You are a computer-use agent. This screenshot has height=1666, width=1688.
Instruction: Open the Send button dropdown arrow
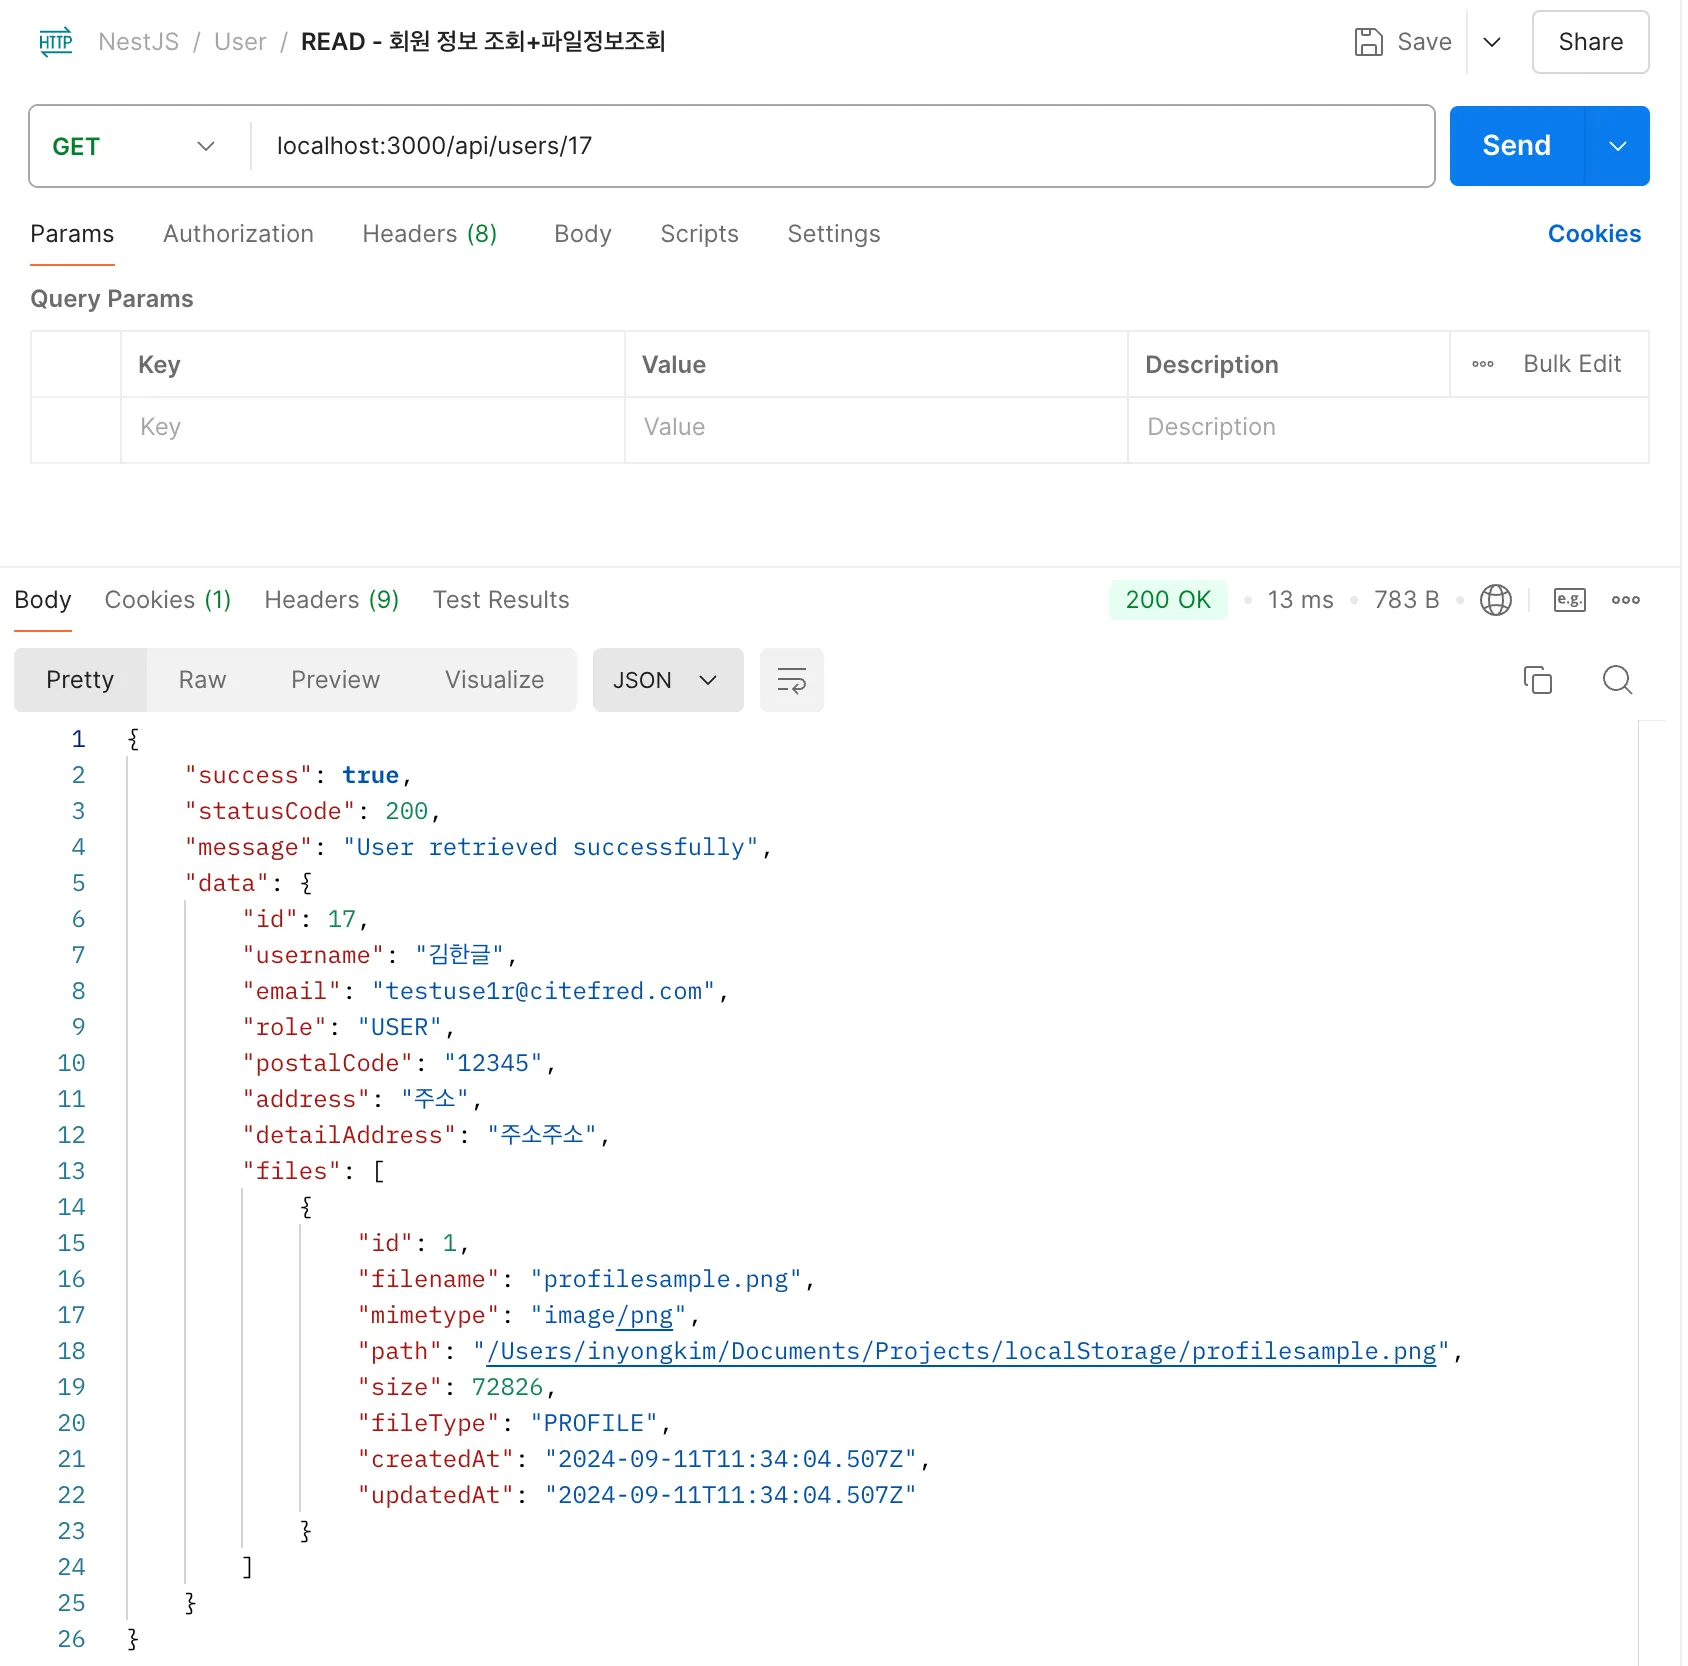[1617, 146]
